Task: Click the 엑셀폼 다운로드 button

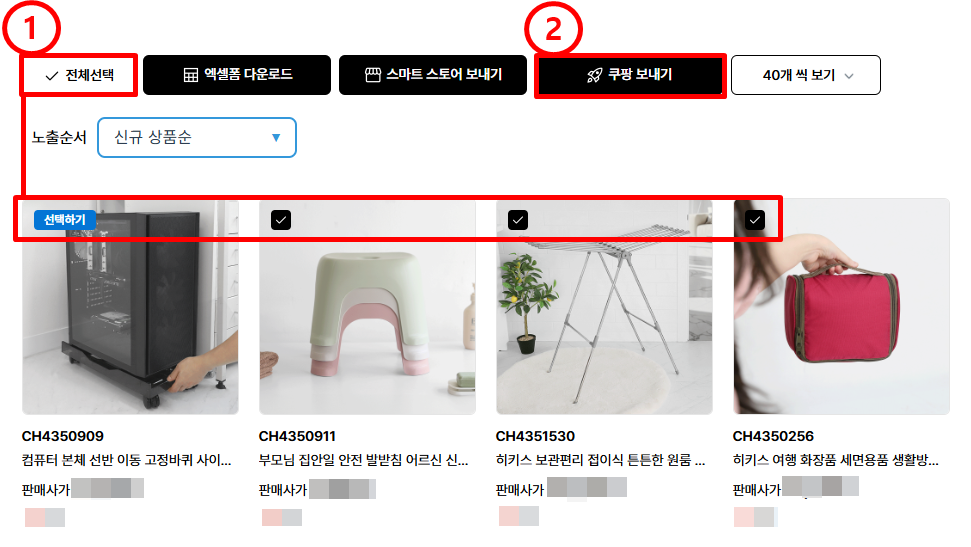Action: (x=237, y=75)
